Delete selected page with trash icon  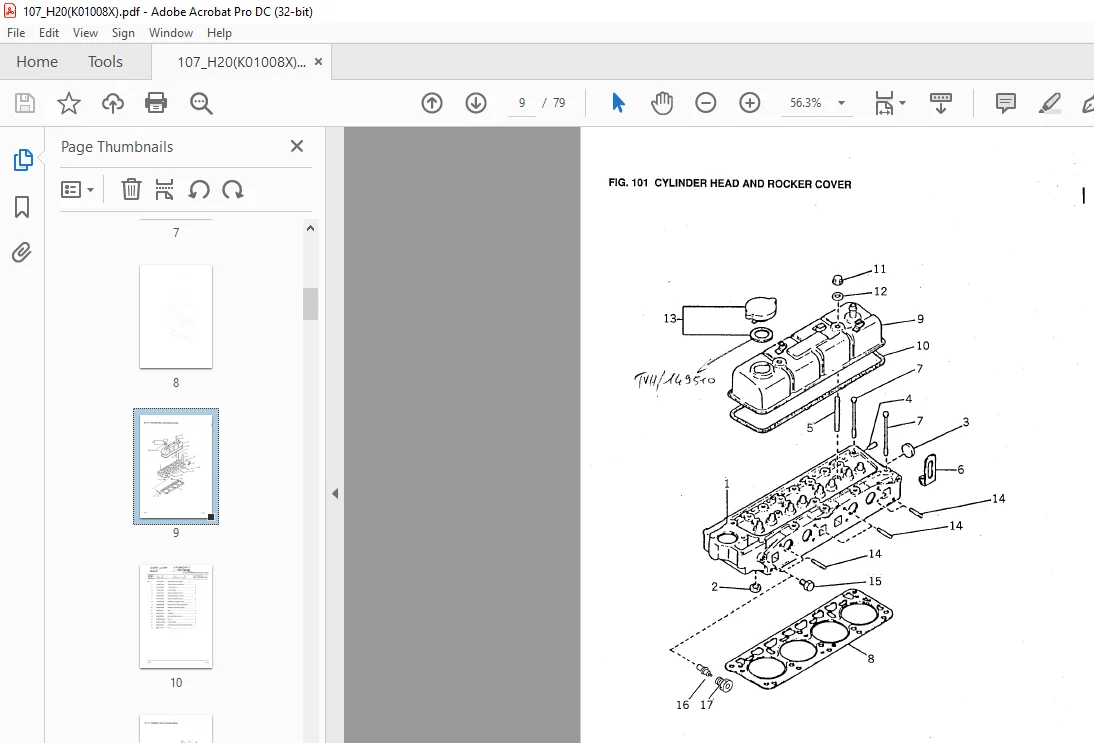click(x=131, y=189)
